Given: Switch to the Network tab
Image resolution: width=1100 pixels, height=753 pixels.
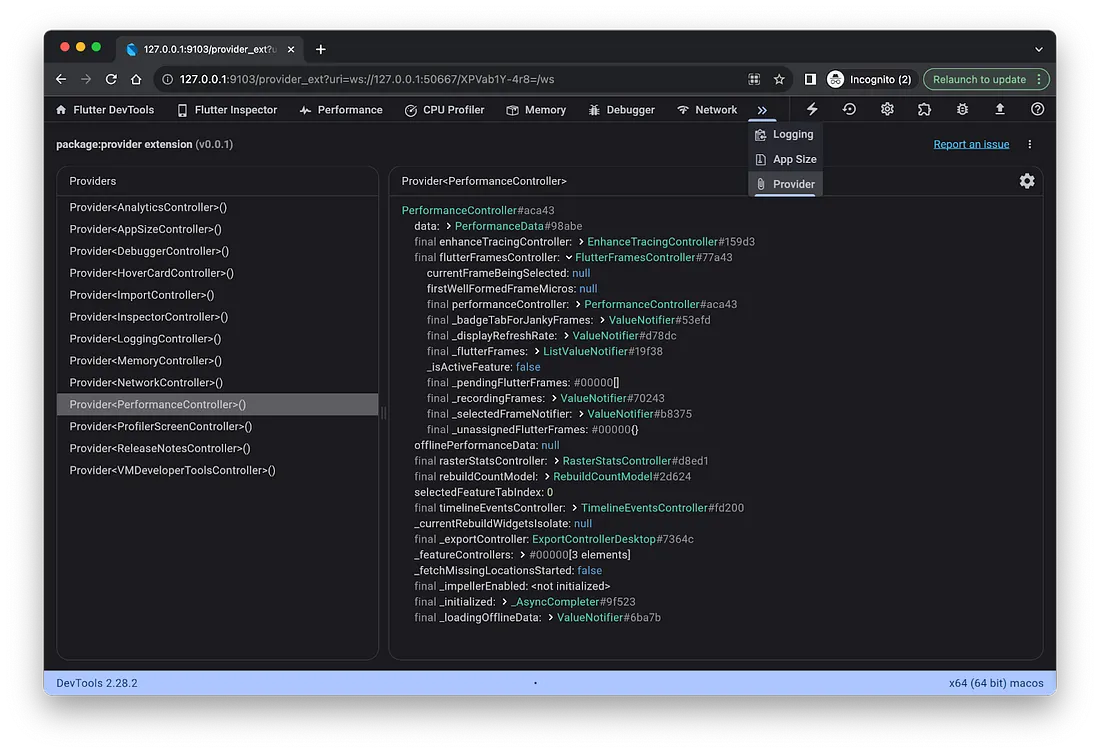Looking at the screenshot, I should pos(706,110).
